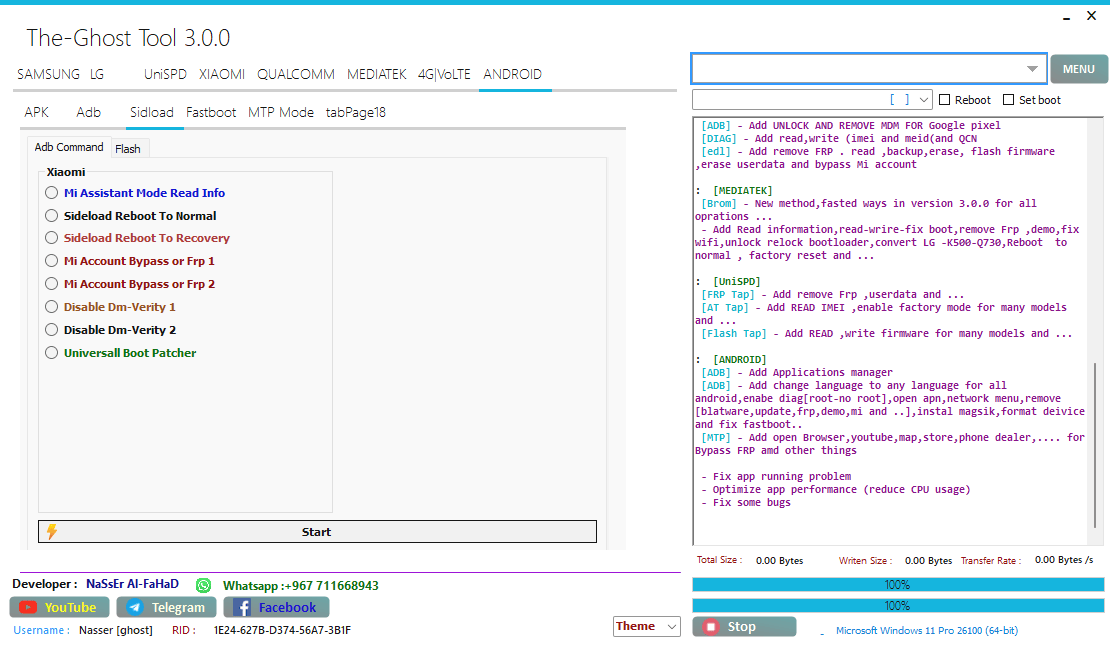Switch to the QUALCOMM tab
Image resolution: width=1110 pixels, height=645 pixels.
(x=295, y=74)
